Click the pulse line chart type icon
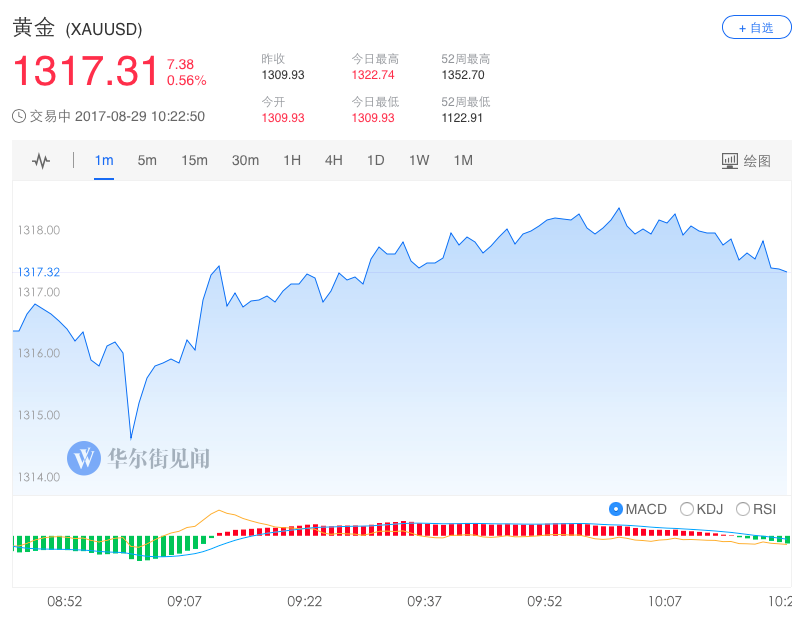The width and height of the screenshot is (804, 621). pos(41,161)
